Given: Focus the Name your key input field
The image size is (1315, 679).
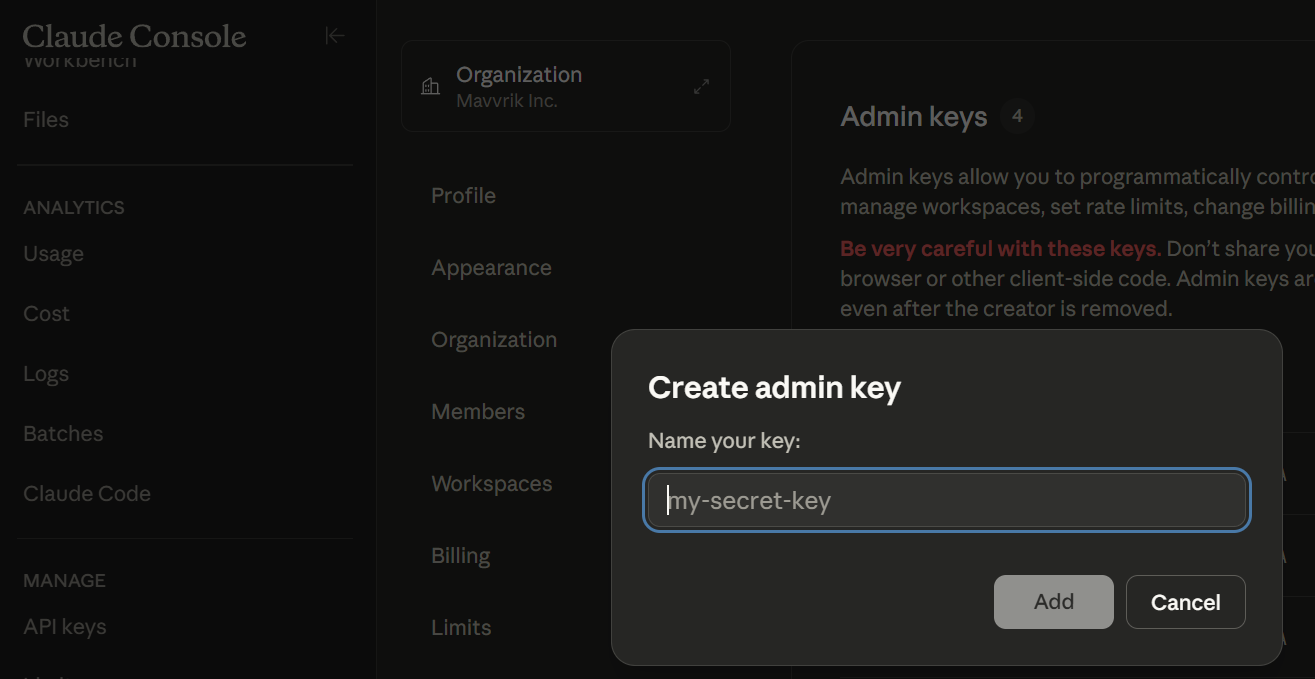Looking at the screenshot, I should [x=946, y=500].
